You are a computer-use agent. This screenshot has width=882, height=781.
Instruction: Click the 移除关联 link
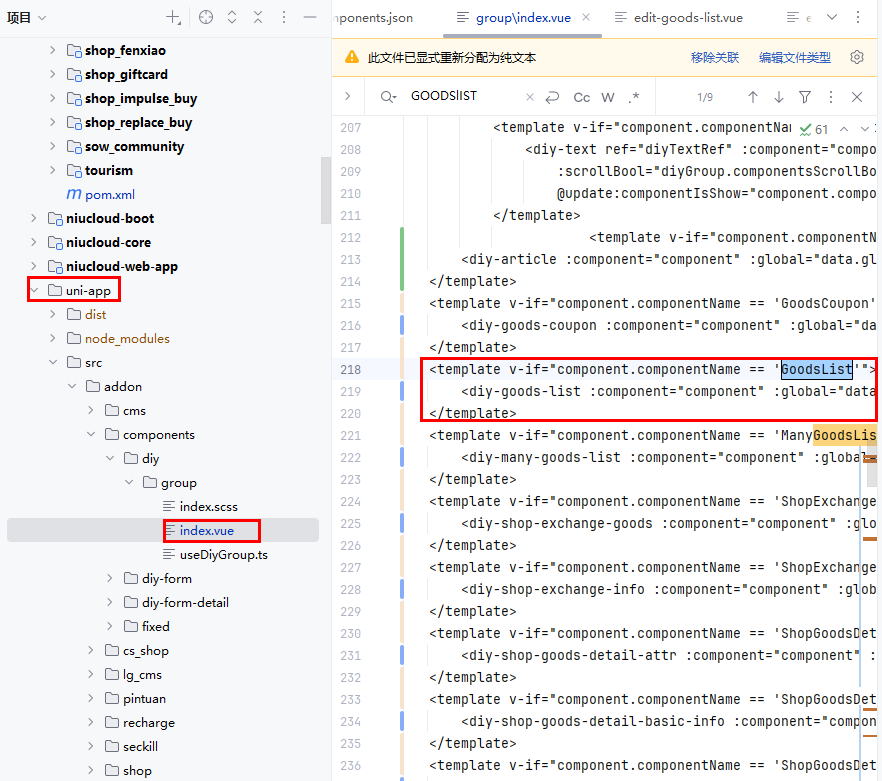[x=714, y=58]
